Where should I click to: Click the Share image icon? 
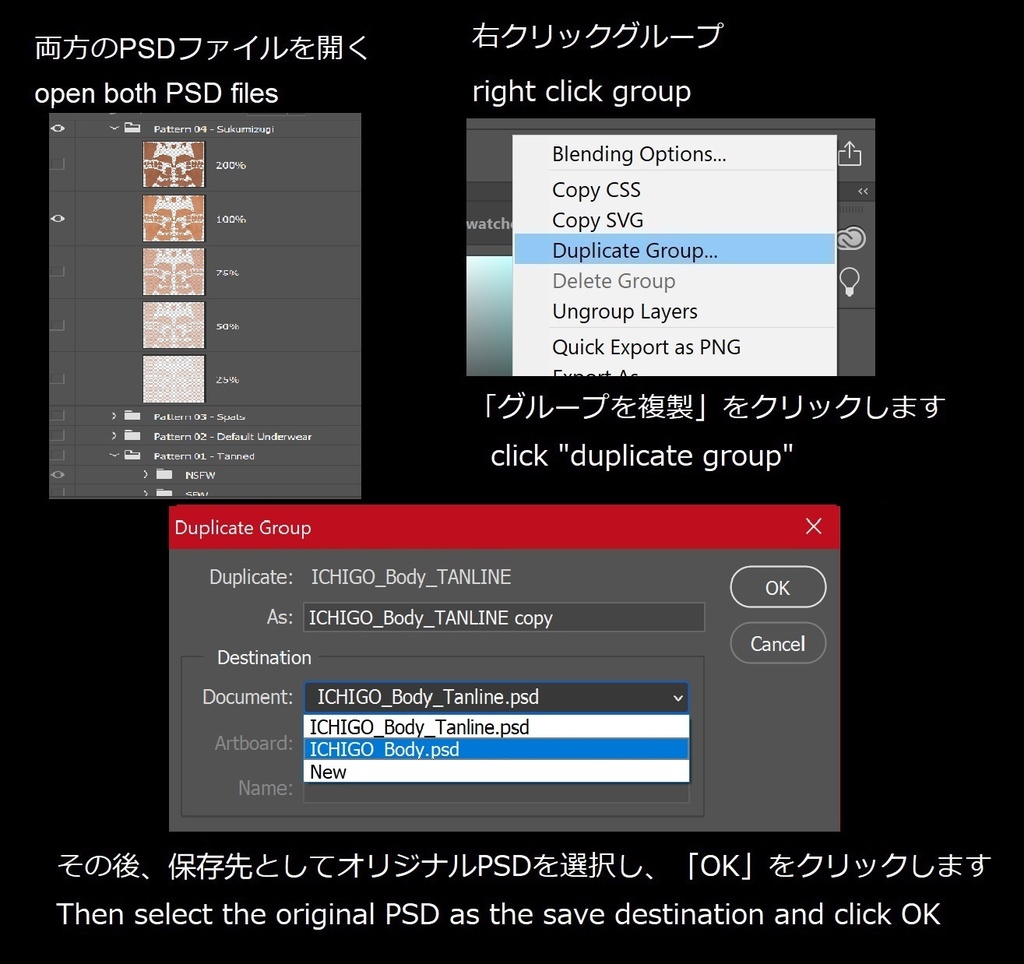click(849, 153)
